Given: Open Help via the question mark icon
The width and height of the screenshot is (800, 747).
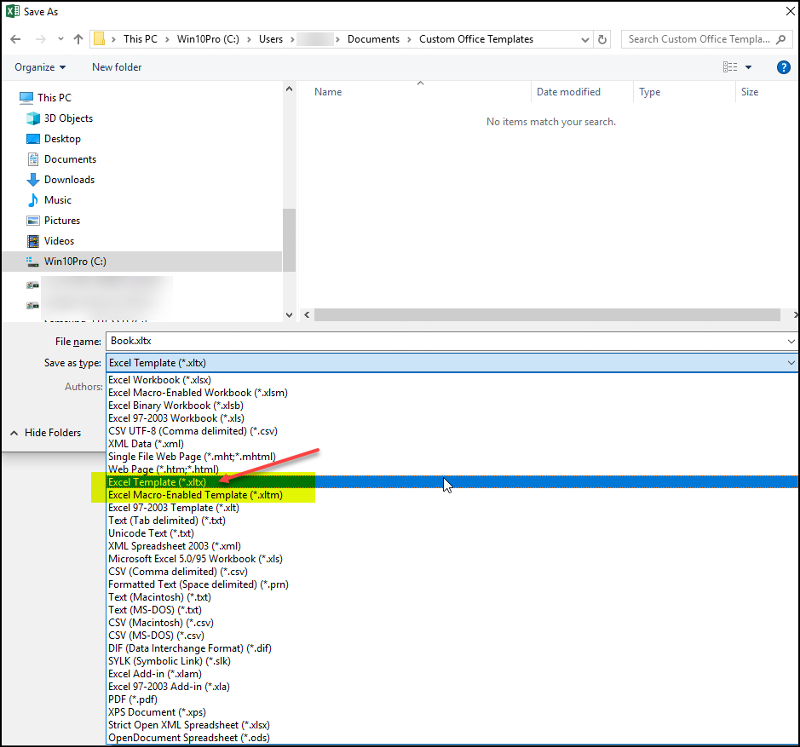Looking at the screenshot, I should coord(784,67).
